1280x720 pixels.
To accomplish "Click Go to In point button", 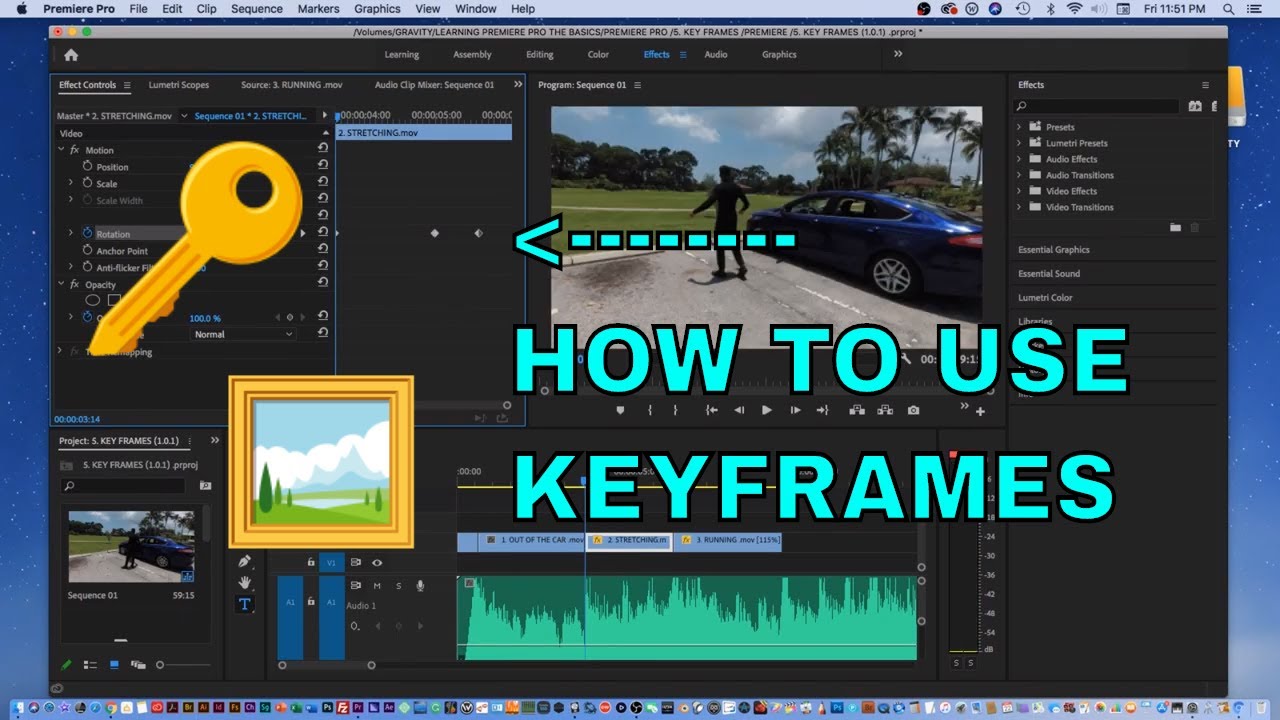I will [x=712, y=410].
